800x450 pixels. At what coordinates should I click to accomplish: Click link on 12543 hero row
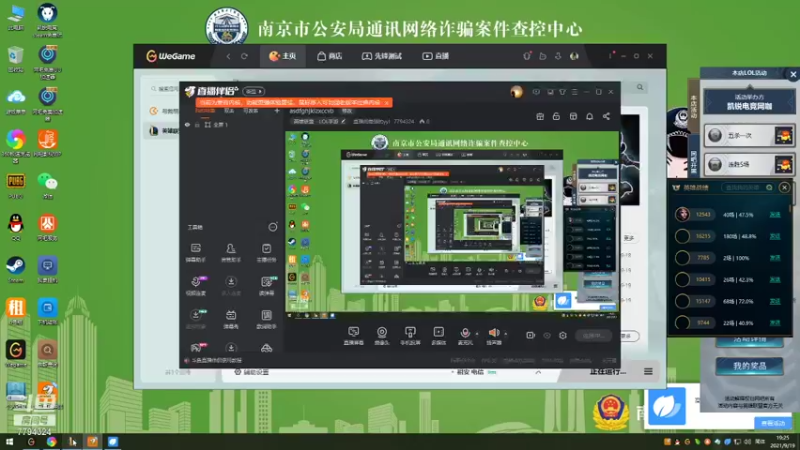(775, 215)
